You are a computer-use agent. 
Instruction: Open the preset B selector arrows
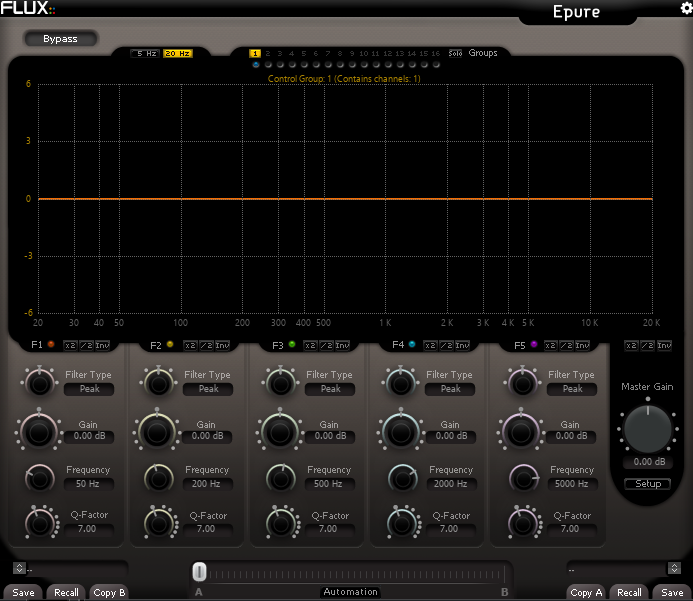(674, 568)
